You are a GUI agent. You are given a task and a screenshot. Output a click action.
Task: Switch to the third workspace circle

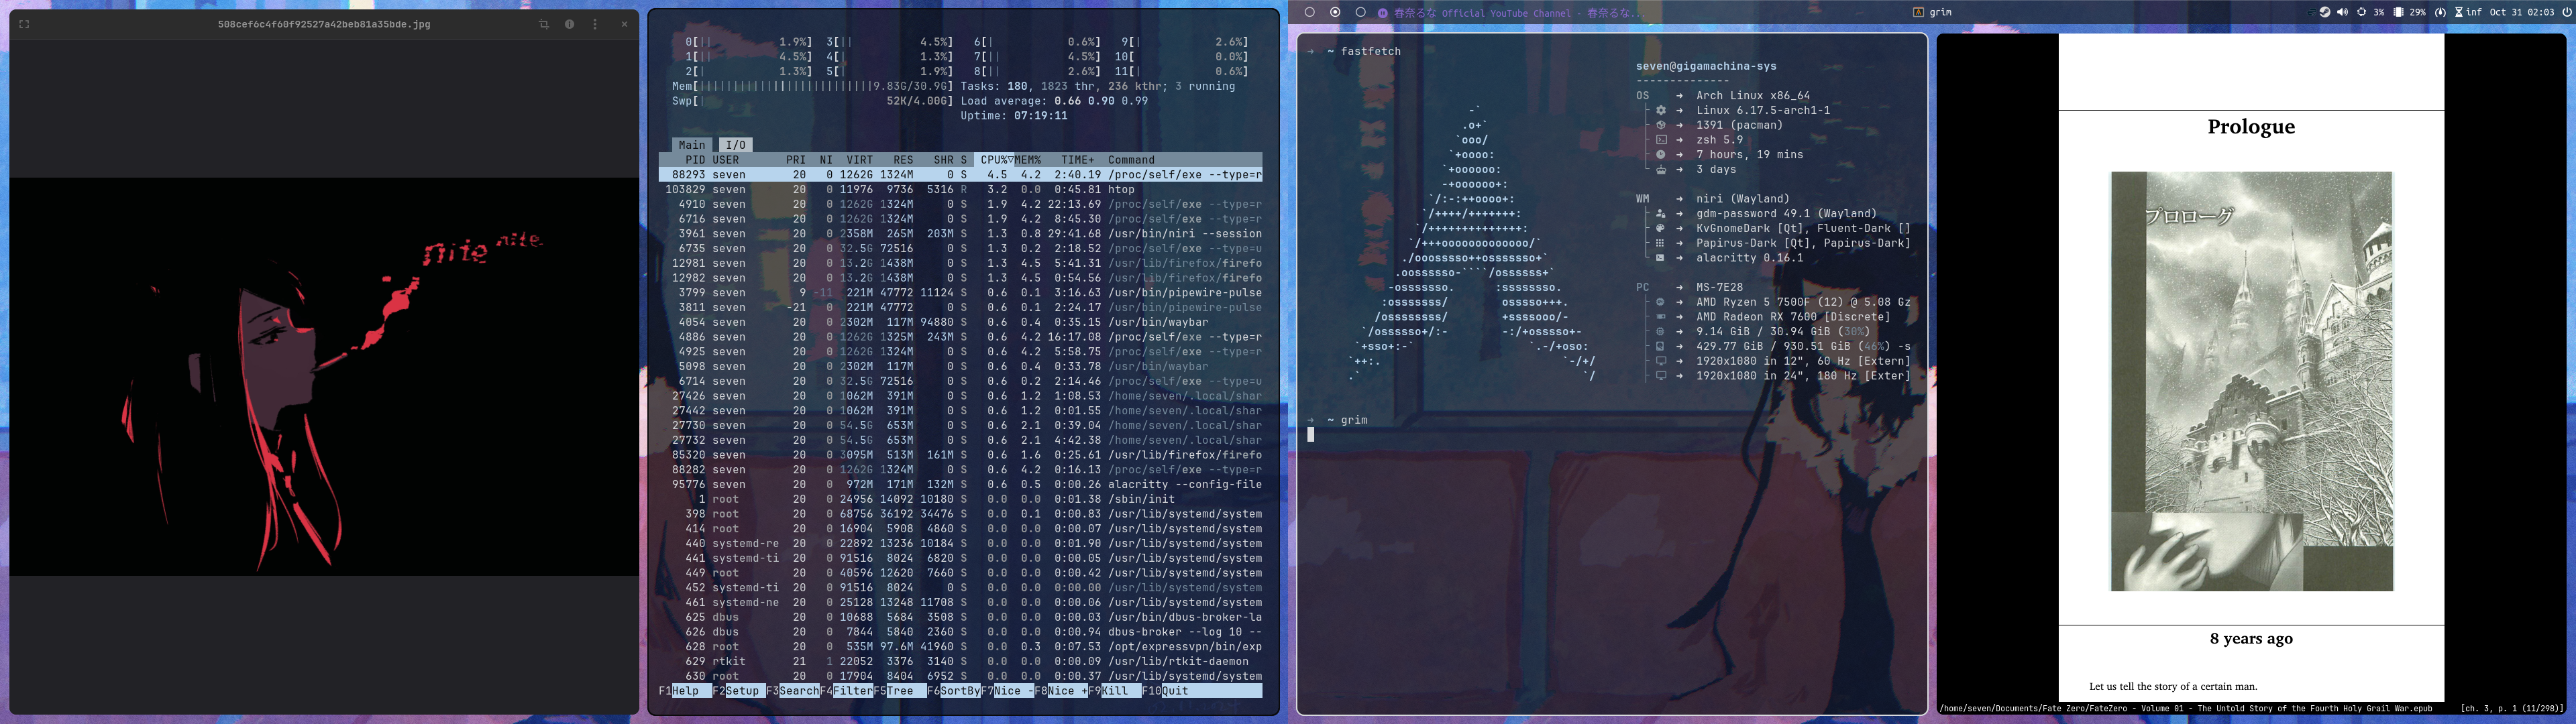click(1360, 12)
